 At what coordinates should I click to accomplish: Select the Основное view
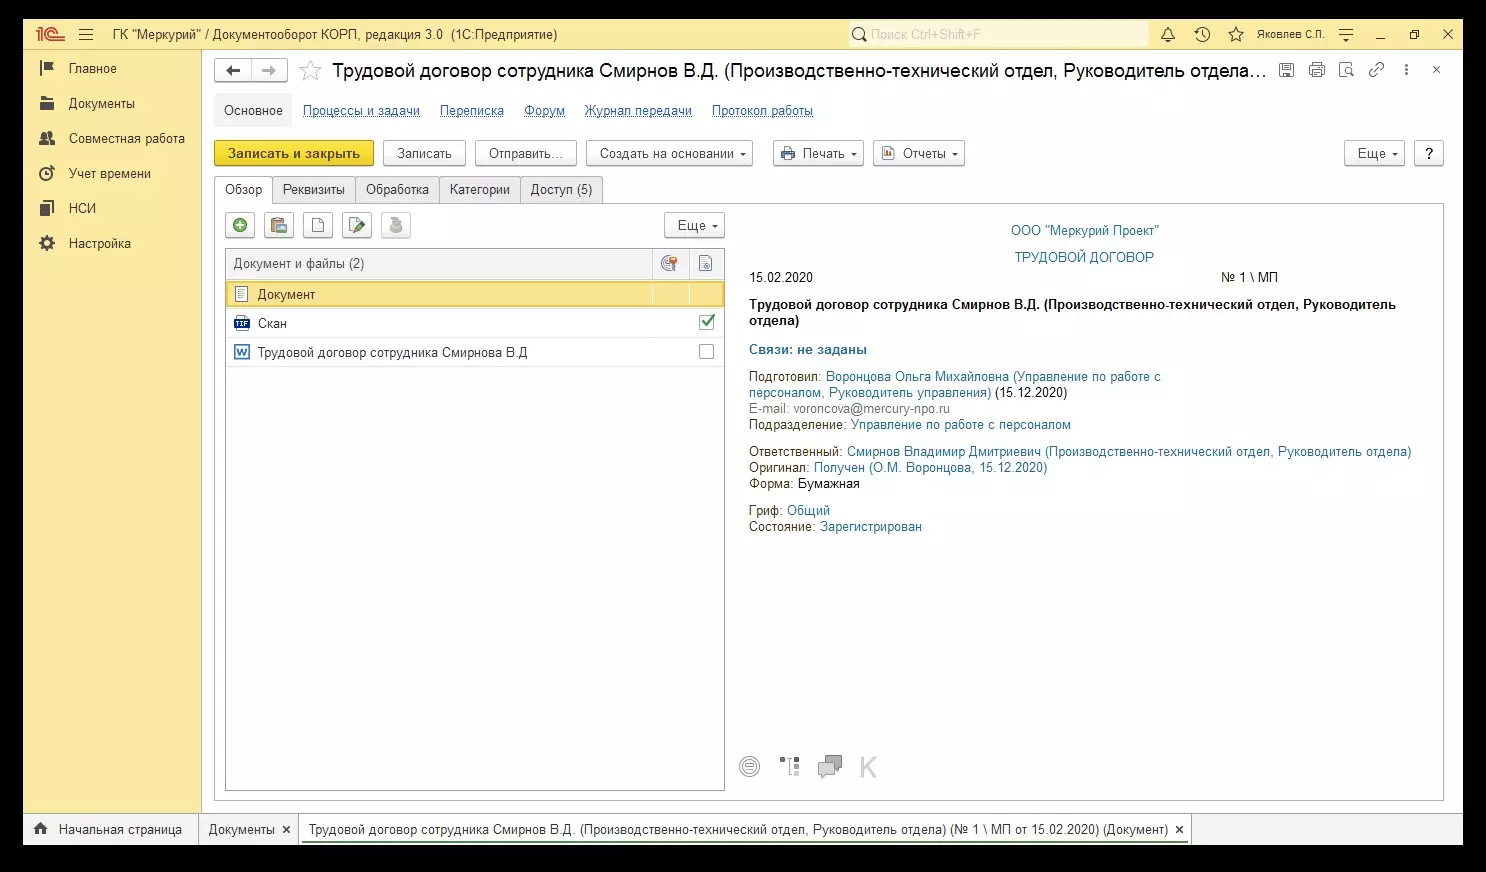click(253, 111)
